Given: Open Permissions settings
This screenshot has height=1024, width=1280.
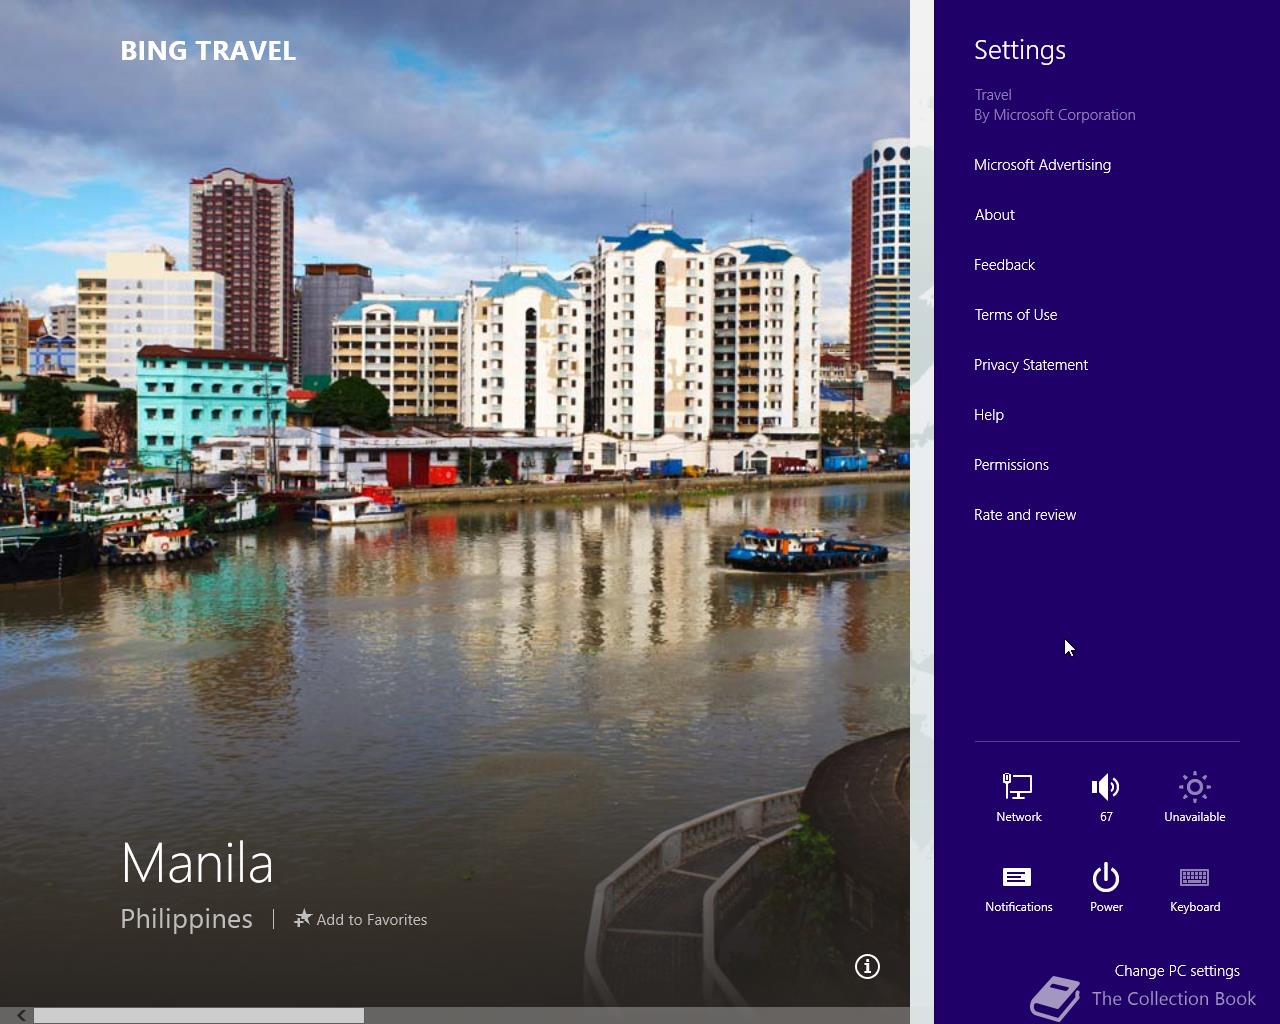Looking at the screenshot, I should (1011, 465).
